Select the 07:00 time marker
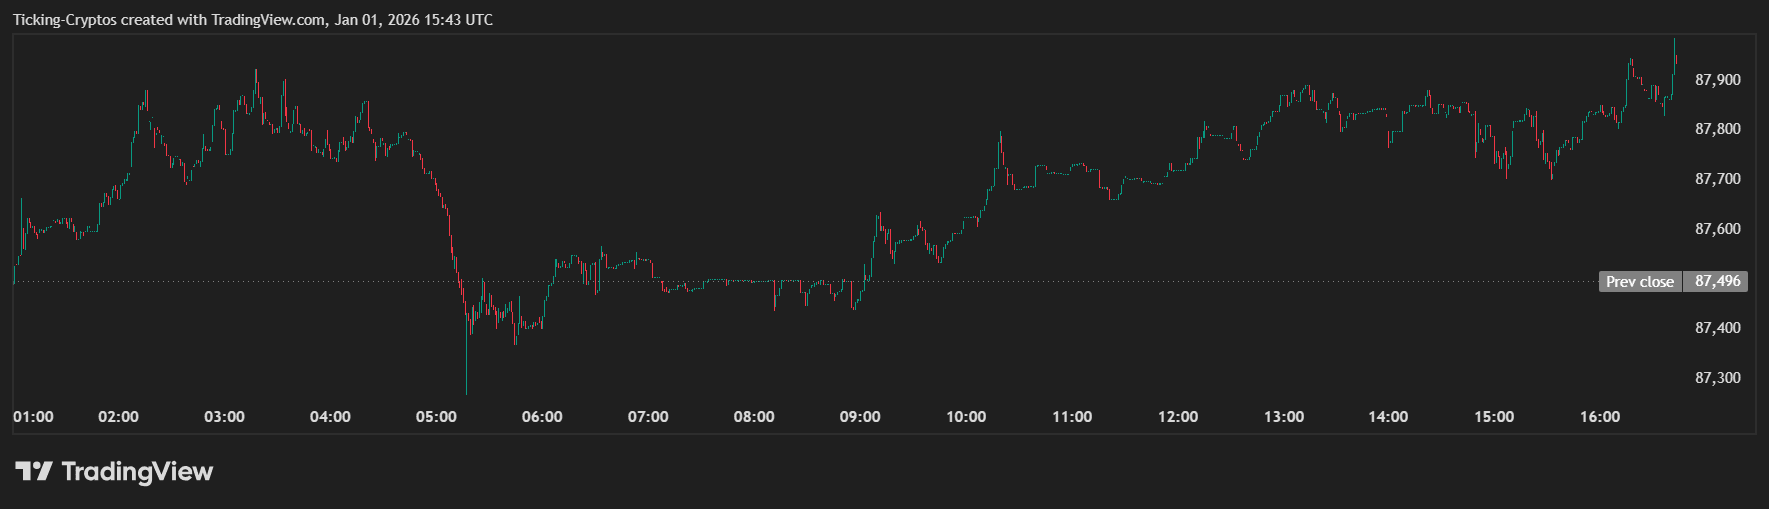 pyautogui.click(x=648, y=417)
